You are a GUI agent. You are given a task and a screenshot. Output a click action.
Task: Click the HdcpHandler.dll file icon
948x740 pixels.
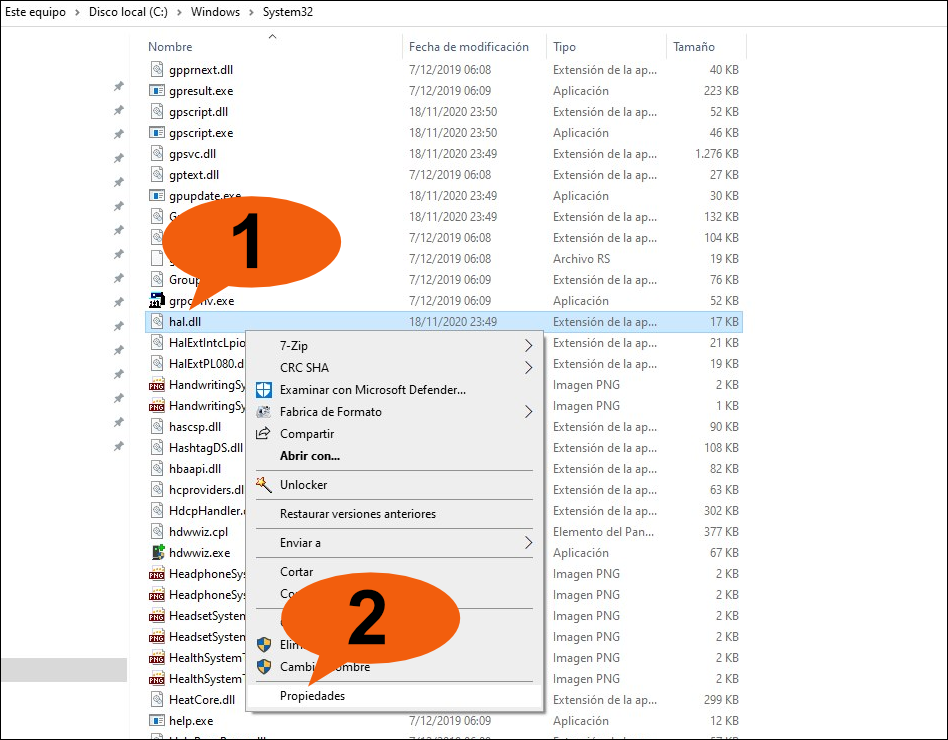pos(157,510)
